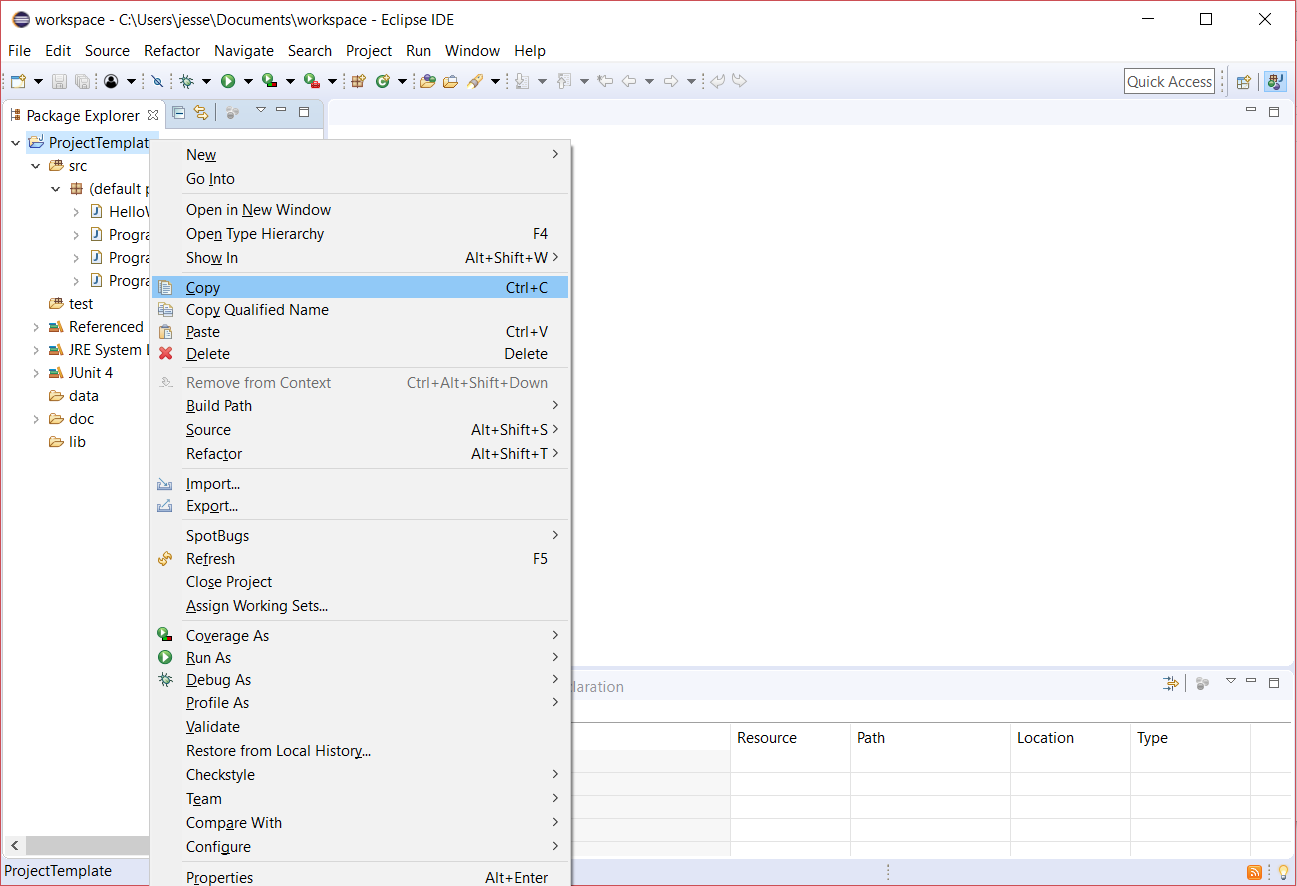Click the Open Type folder icon
The width and height of the screenshot is (1297, 886).
coord(428,82)
